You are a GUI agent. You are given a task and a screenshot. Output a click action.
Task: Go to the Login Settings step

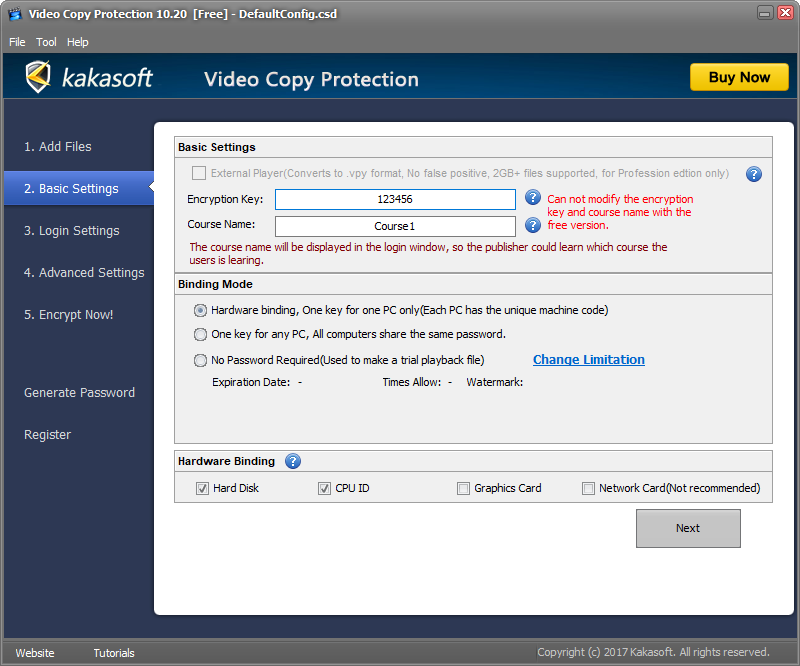(72, 230)
